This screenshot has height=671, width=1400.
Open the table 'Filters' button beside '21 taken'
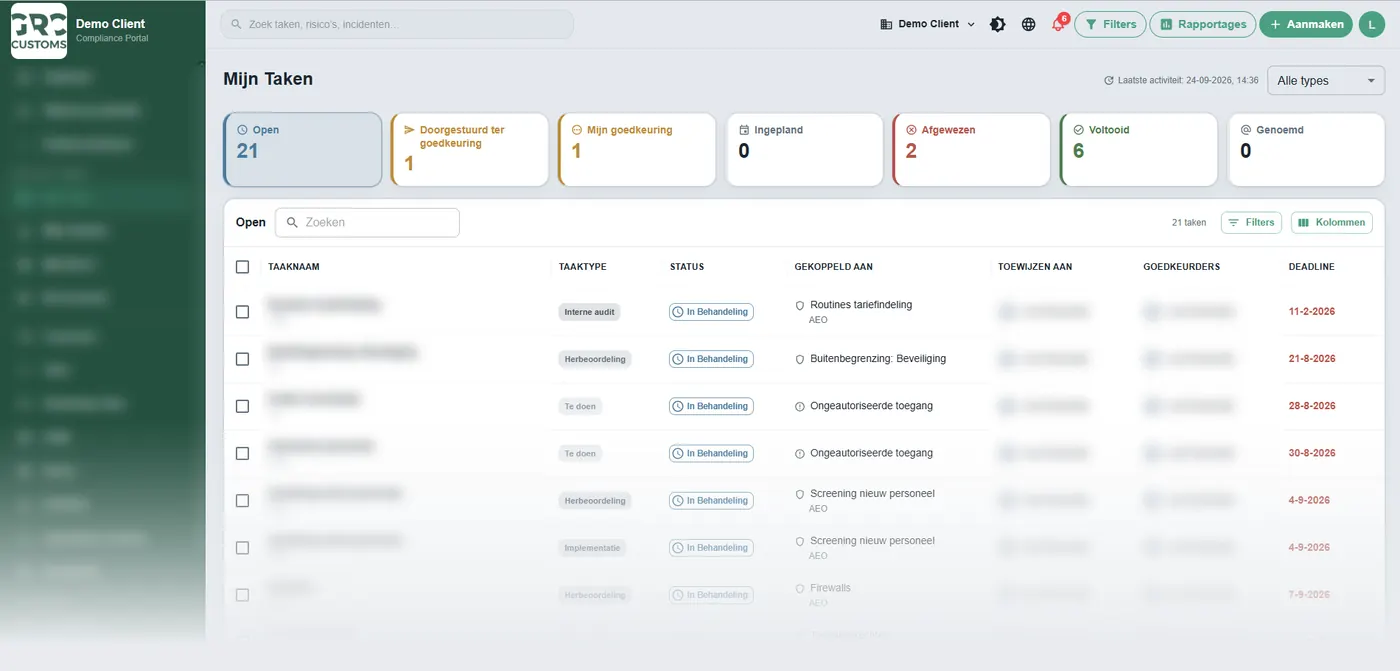[1251, 222]
